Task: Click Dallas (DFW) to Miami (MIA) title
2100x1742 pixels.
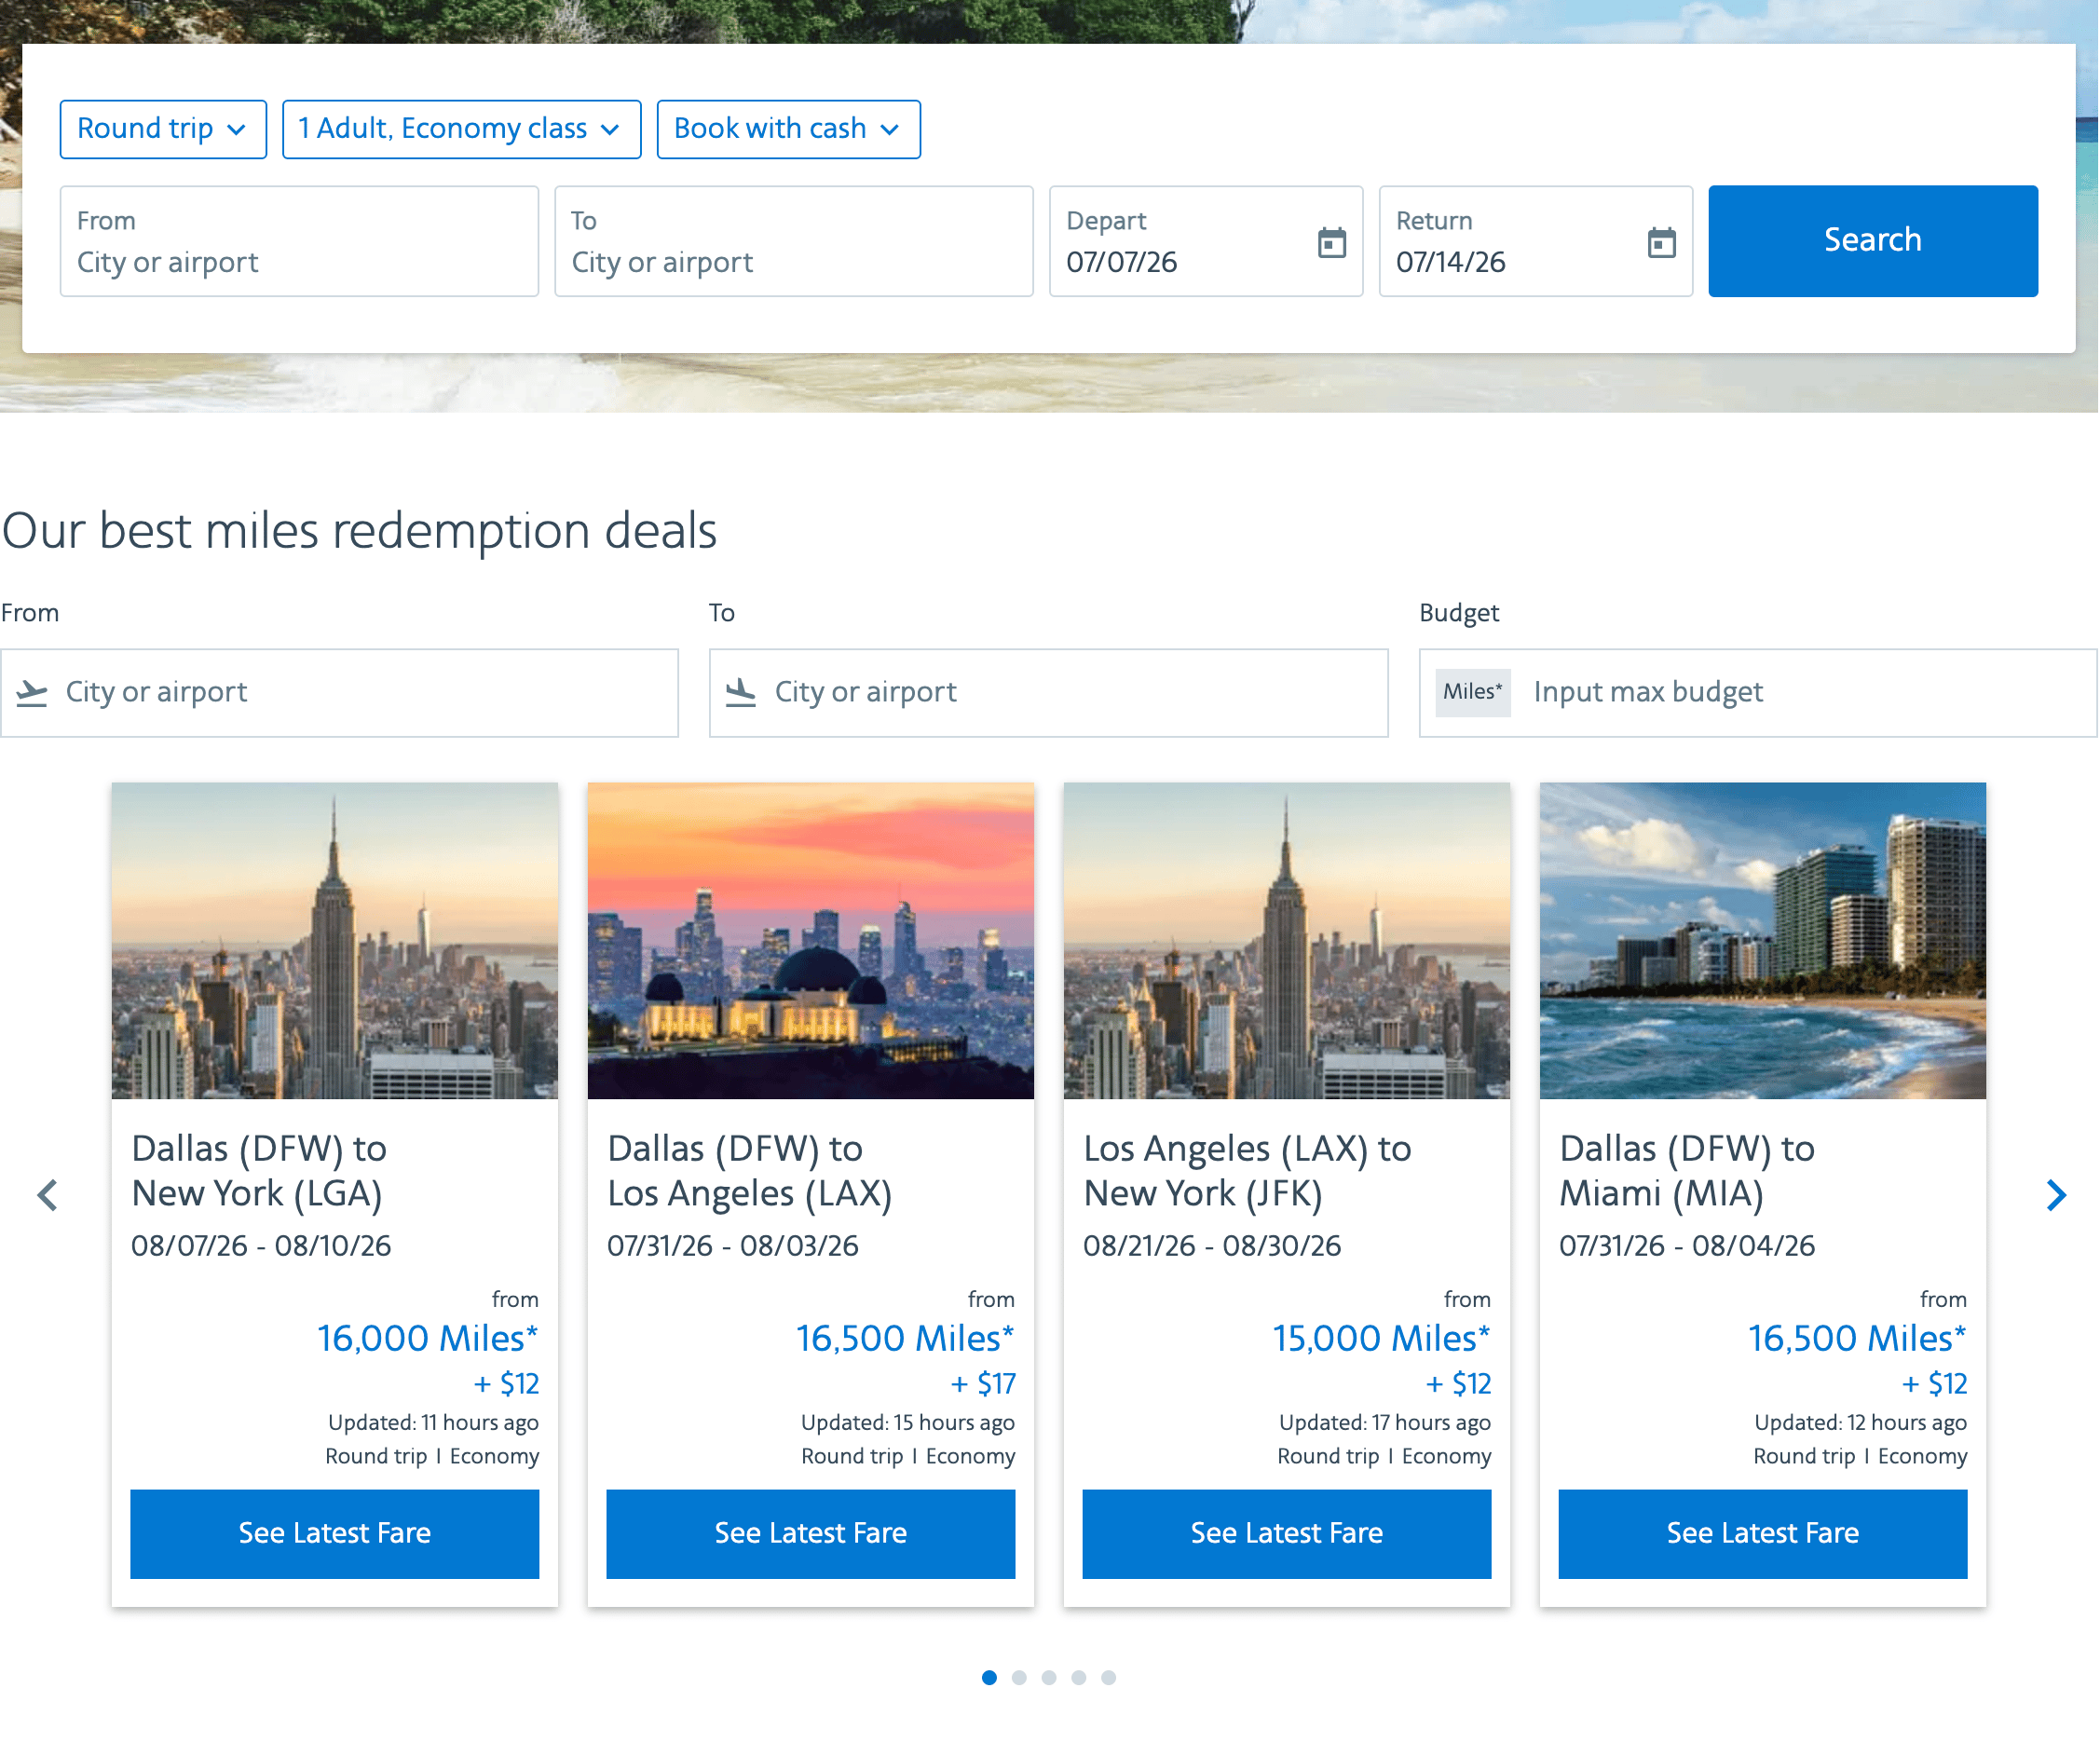Action: 1687,1171
